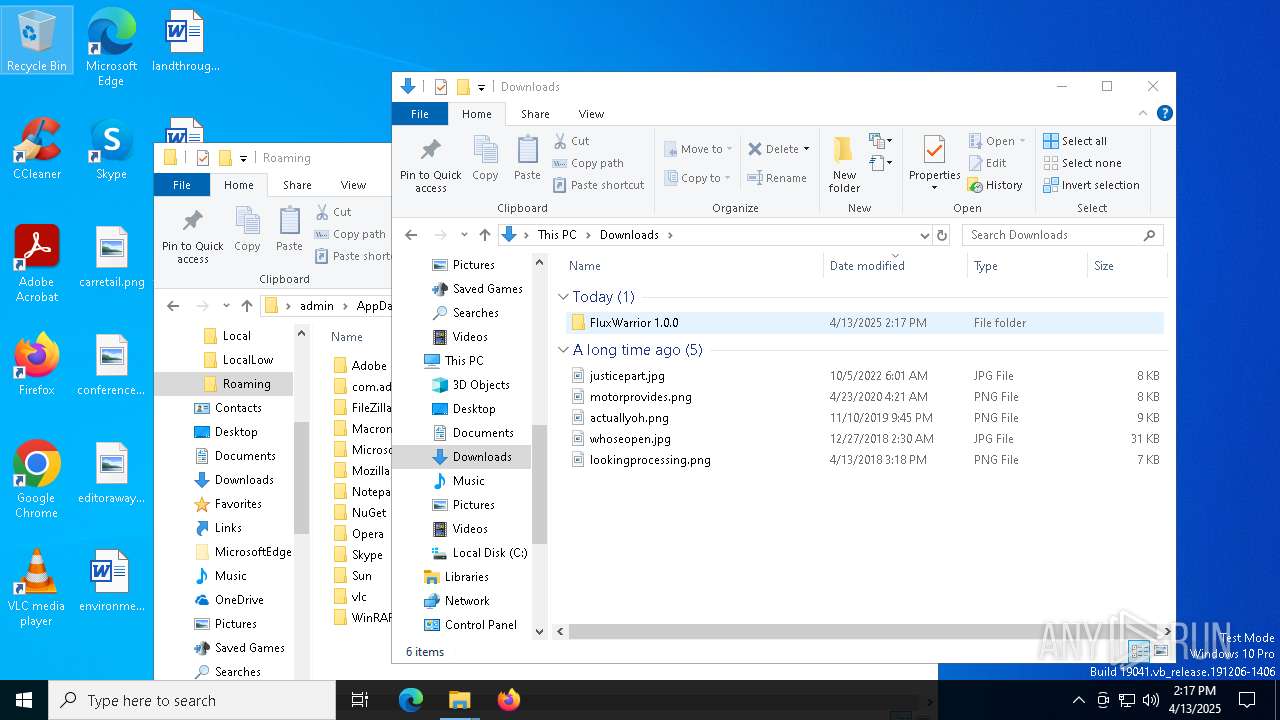The width and height of the screenshot is (1280, 720).
Task: Open the Delete dropdown arrow
Action: pos(806,149)
